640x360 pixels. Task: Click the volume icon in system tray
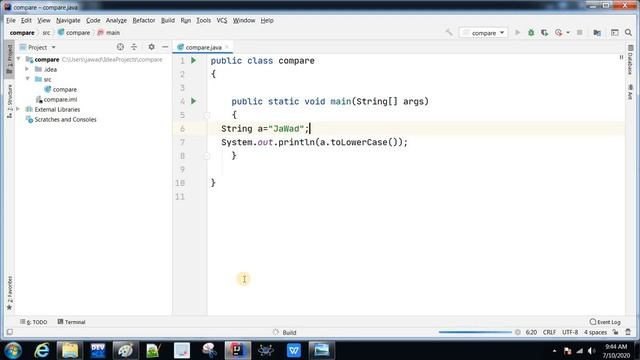591,351
